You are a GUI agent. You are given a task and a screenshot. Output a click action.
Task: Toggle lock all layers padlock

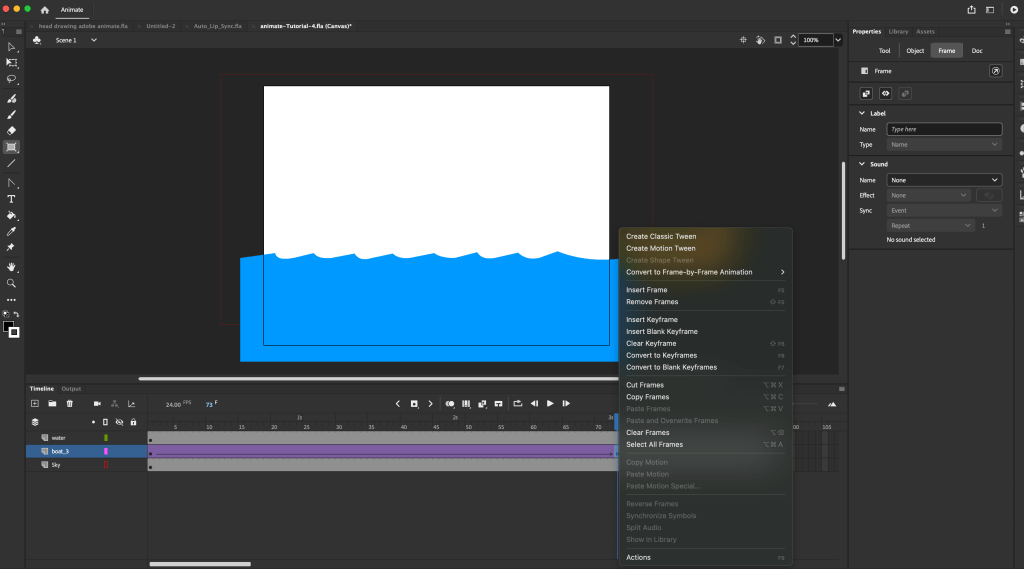(x=133, y=422)
